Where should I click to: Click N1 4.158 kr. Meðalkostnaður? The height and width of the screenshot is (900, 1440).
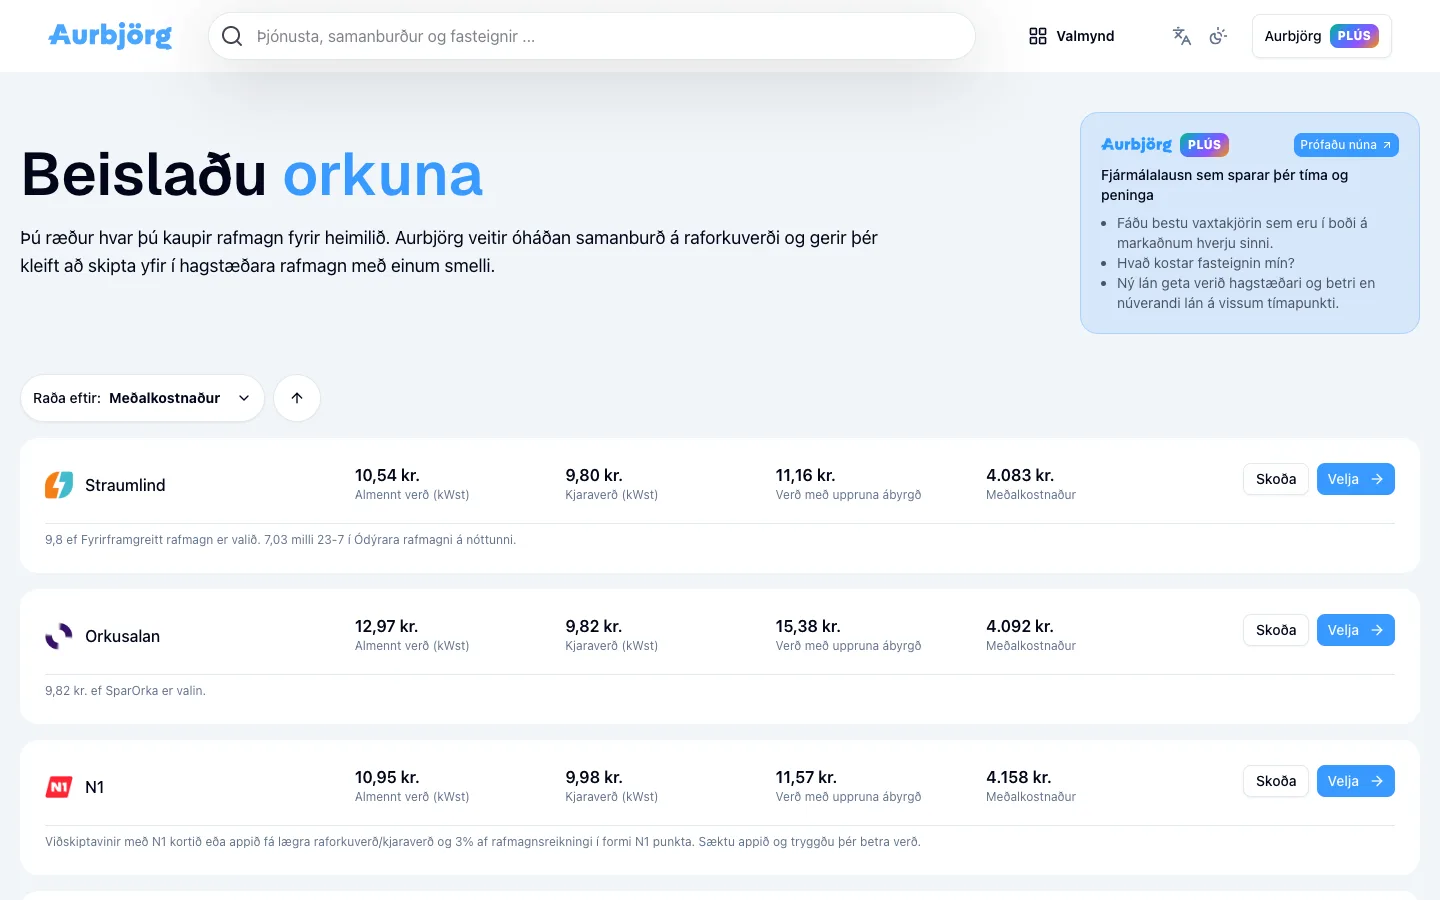point(1031,786)
